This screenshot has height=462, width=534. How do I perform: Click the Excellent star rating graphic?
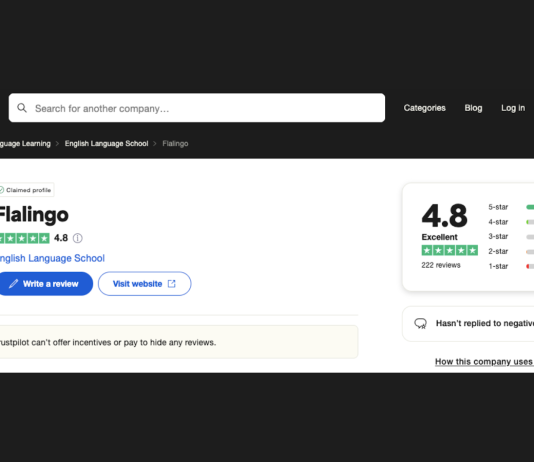click(450, 250)
